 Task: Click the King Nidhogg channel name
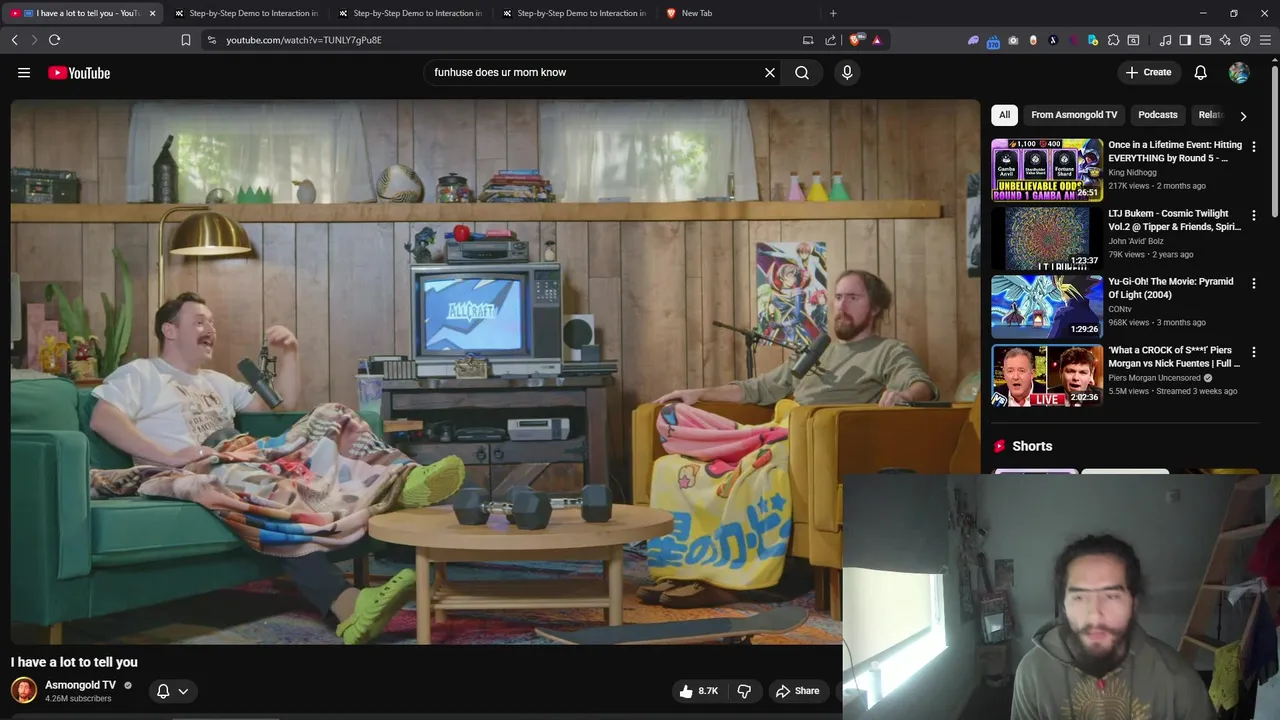tap(1135, 173)
